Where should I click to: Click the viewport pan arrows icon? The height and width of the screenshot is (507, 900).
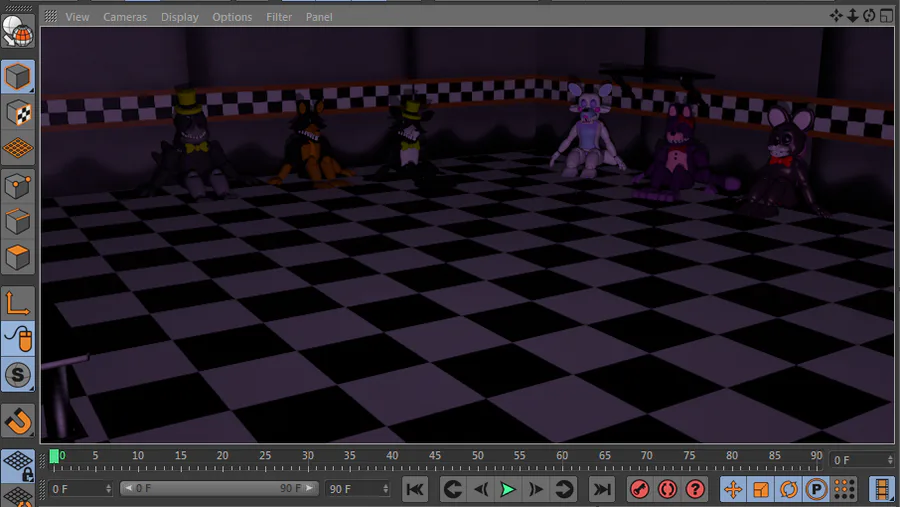click(836, 16)
